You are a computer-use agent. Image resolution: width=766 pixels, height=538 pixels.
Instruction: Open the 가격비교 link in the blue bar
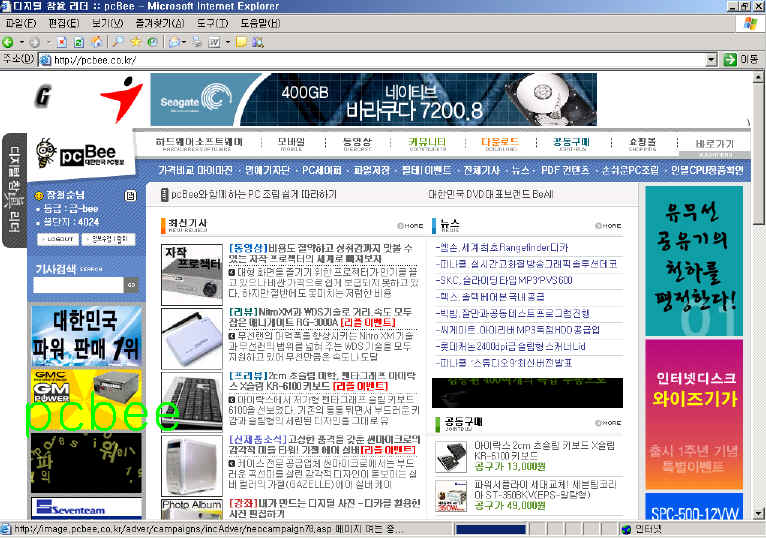pyautogui.click(x=176, y=170)
